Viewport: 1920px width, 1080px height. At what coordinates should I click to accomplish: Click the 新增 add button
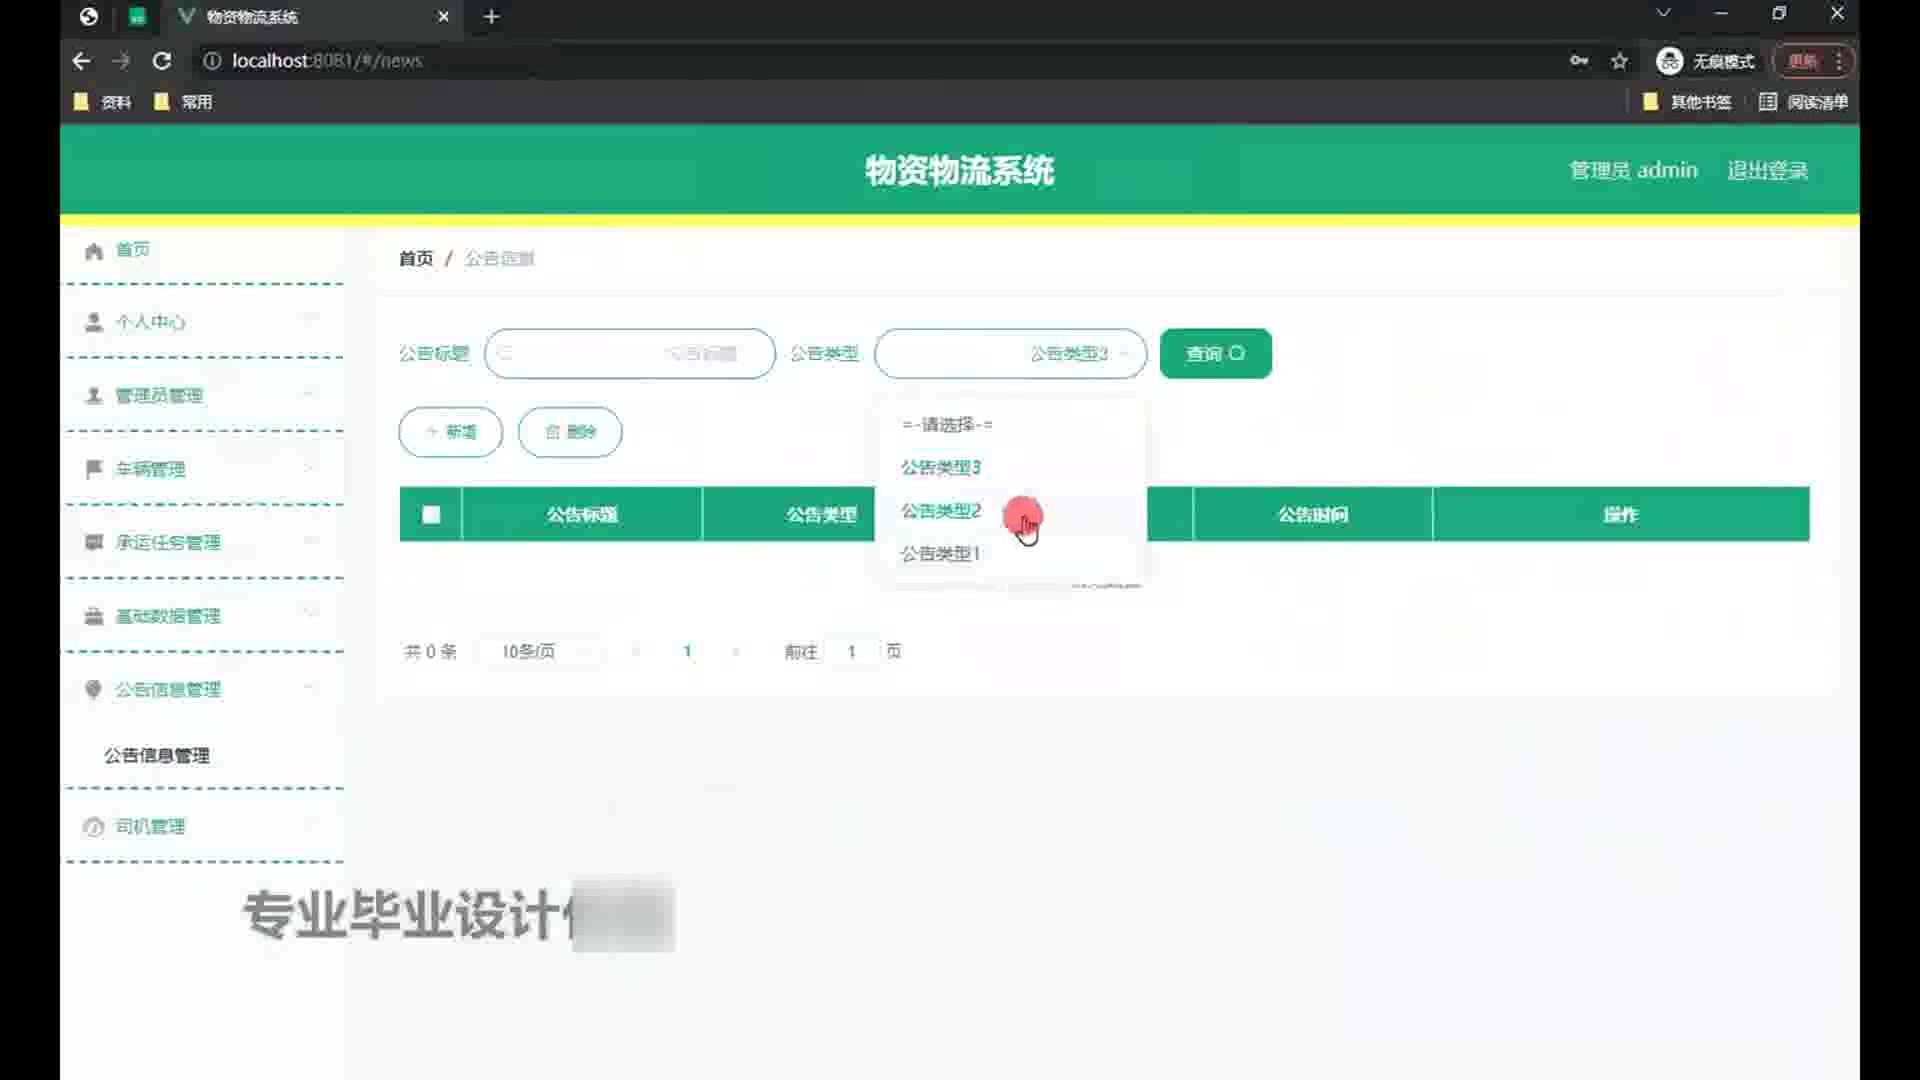pyautogui.click(x=451, y=432)
